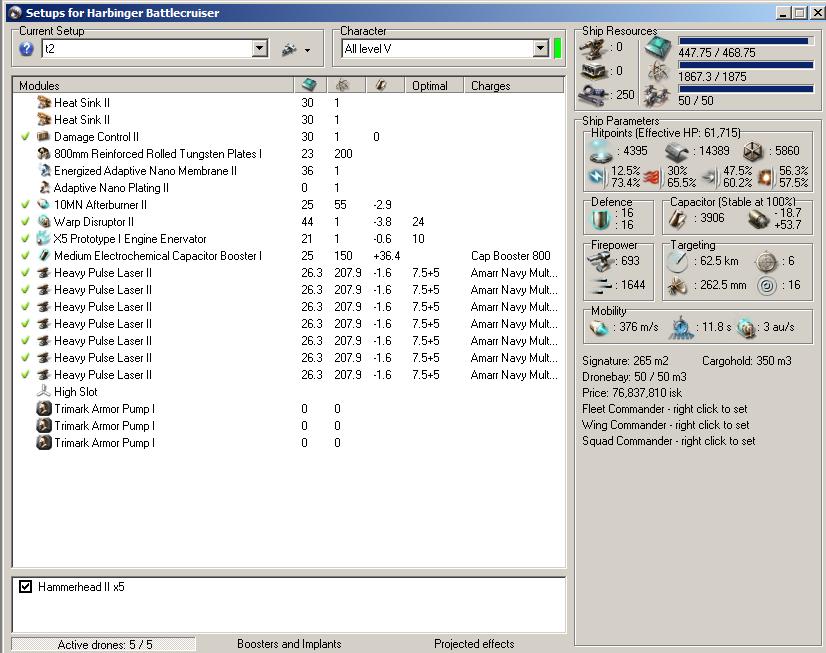Open the wrench tool dropdown arrow
Screen dimensions: 826x653
pyautogui.click(x=307, y=50)
